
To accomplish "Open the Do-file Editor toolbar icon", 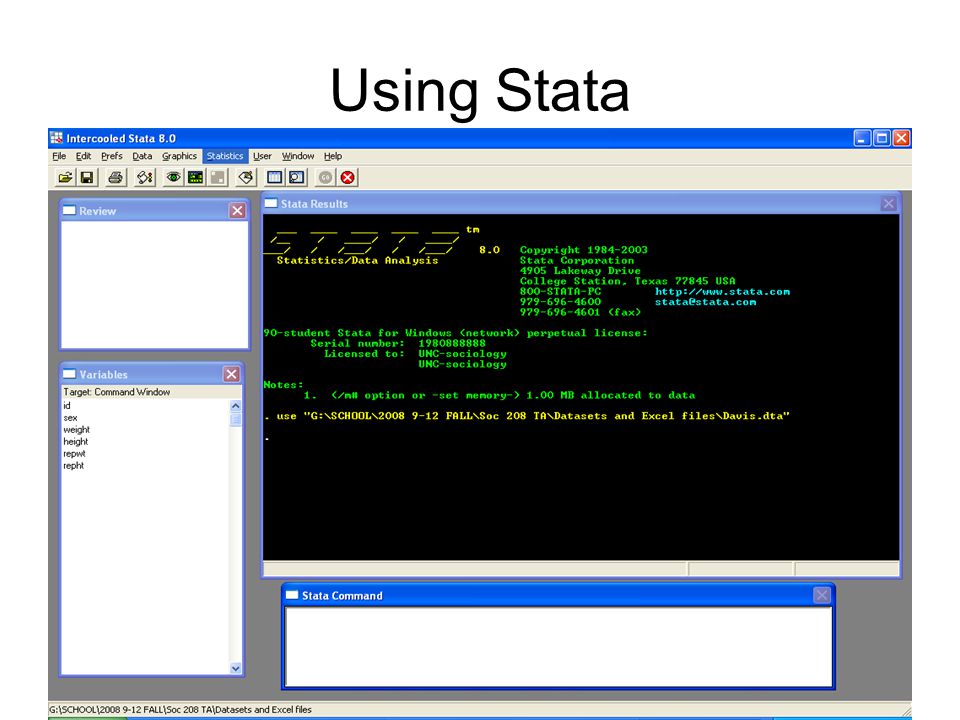I will pos(246,178).
